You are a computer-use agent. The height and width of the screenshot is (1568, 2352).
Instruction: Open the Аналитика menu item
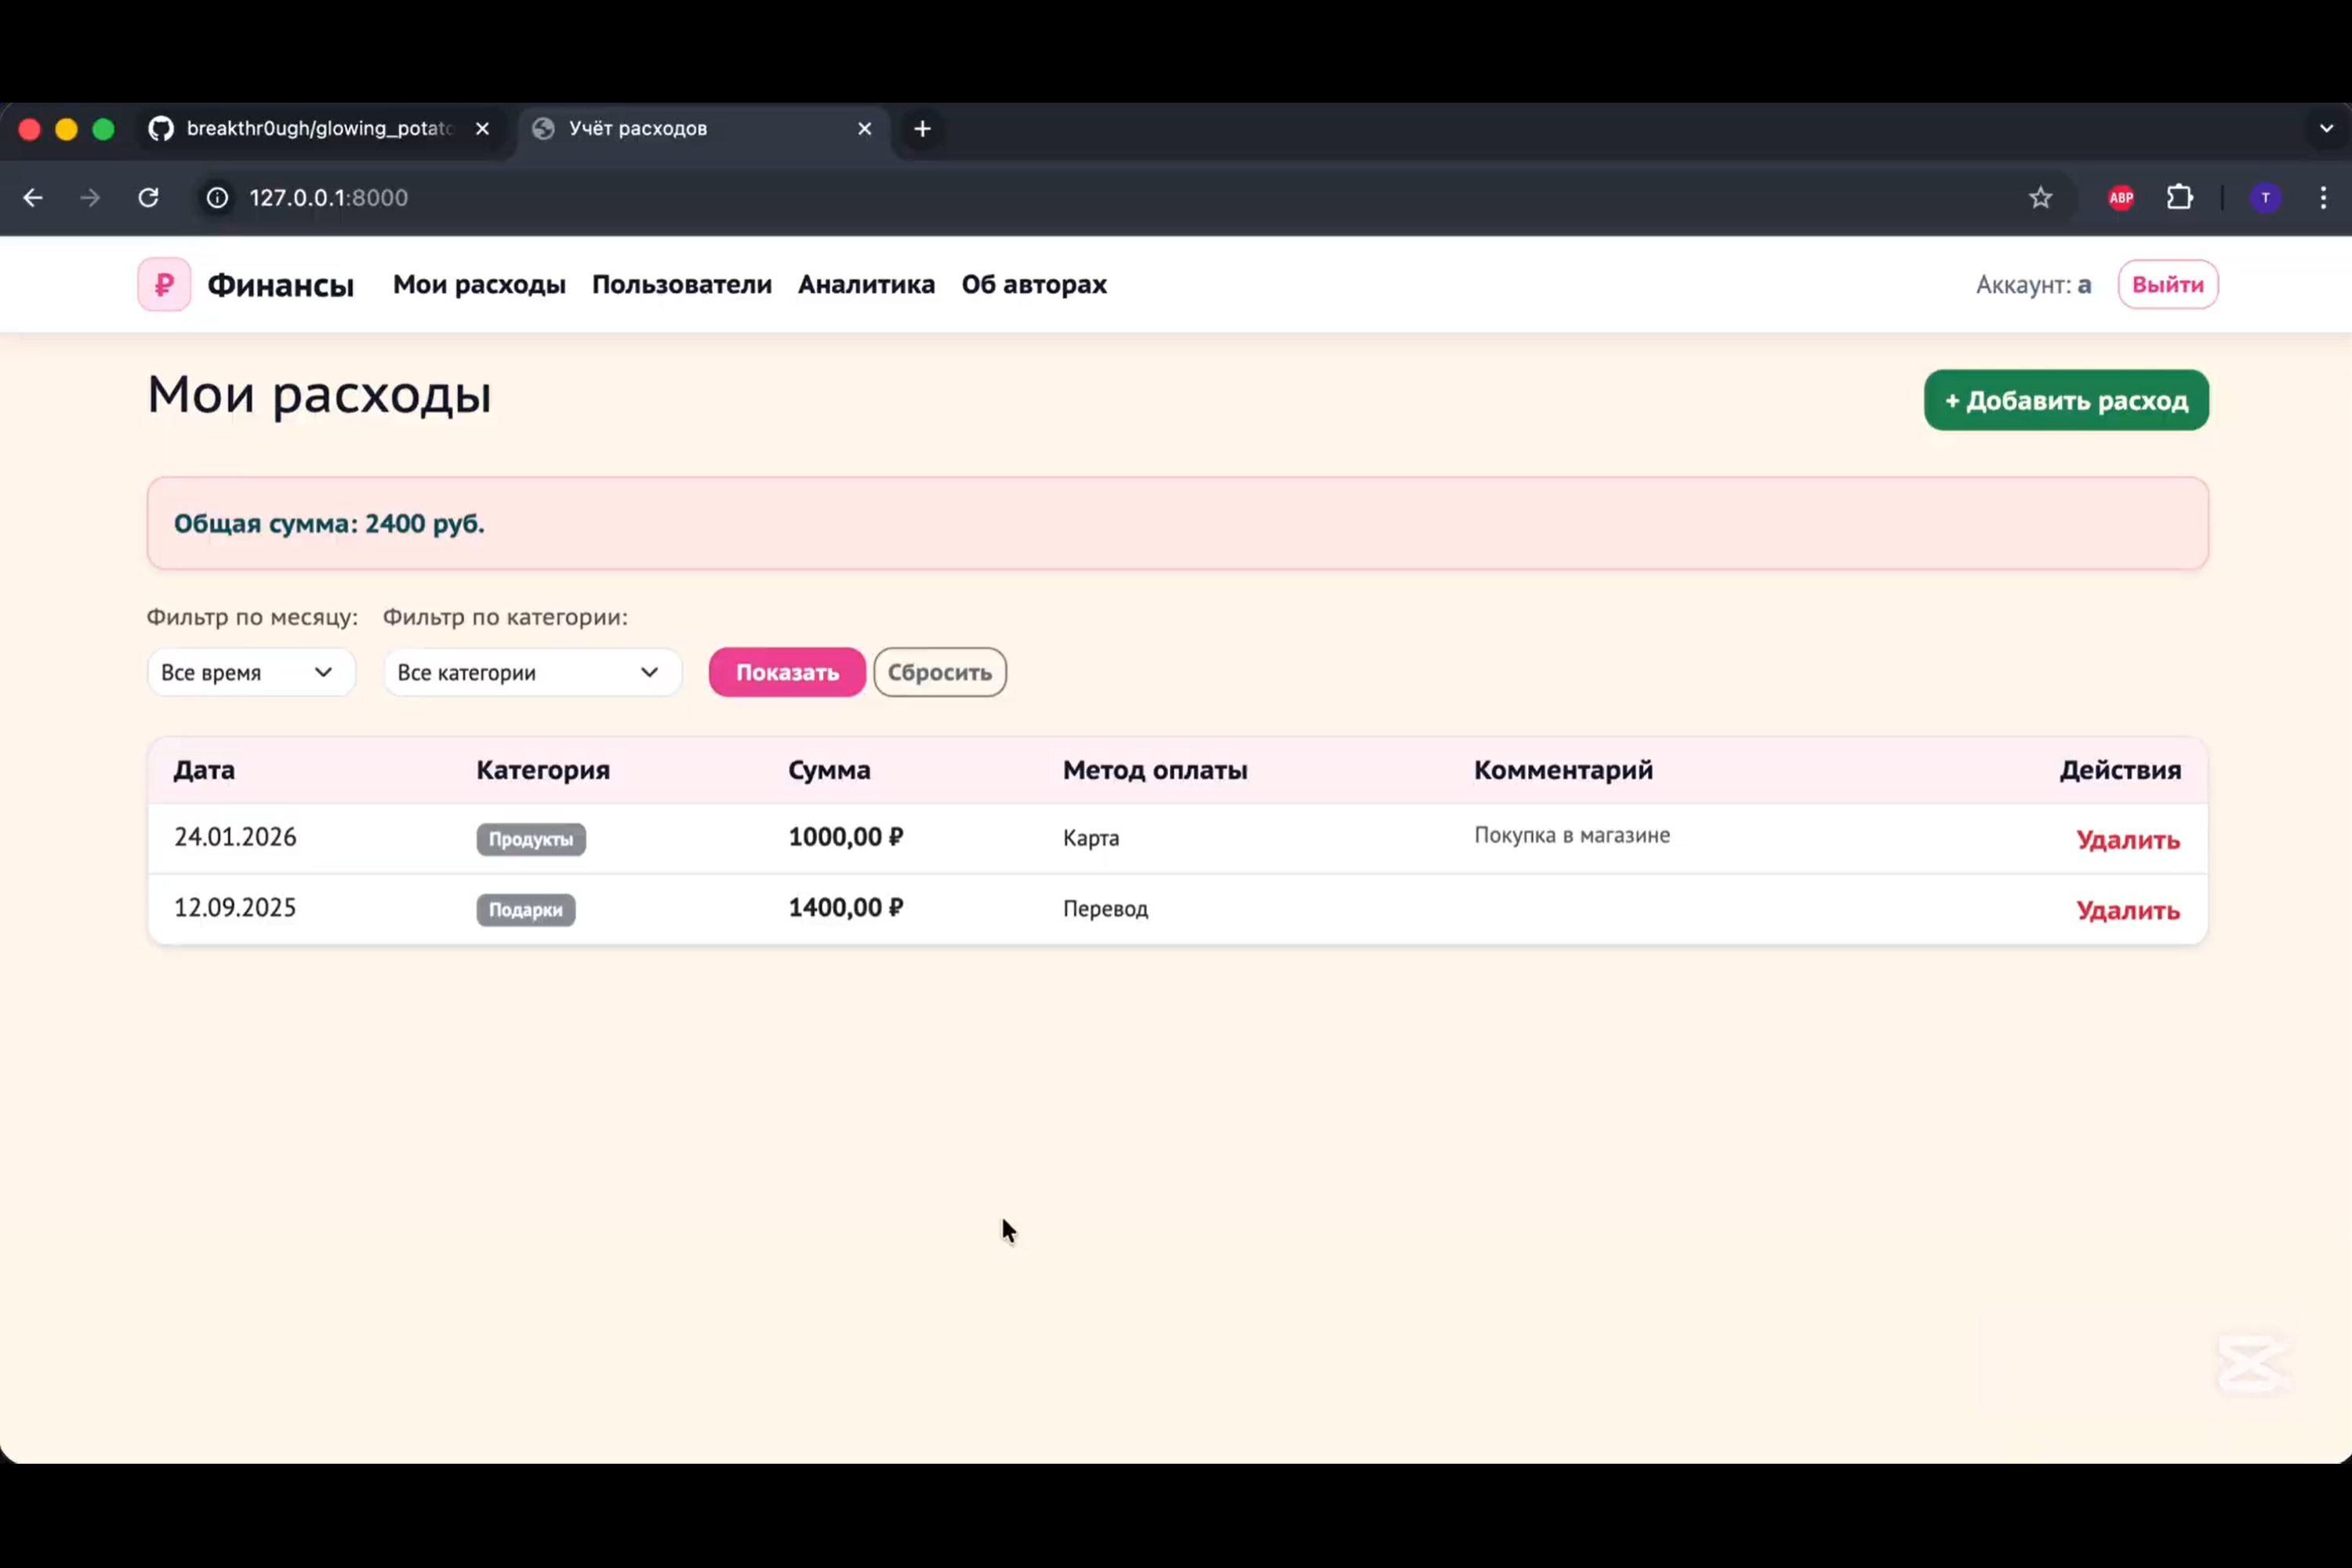click(866, 285)
